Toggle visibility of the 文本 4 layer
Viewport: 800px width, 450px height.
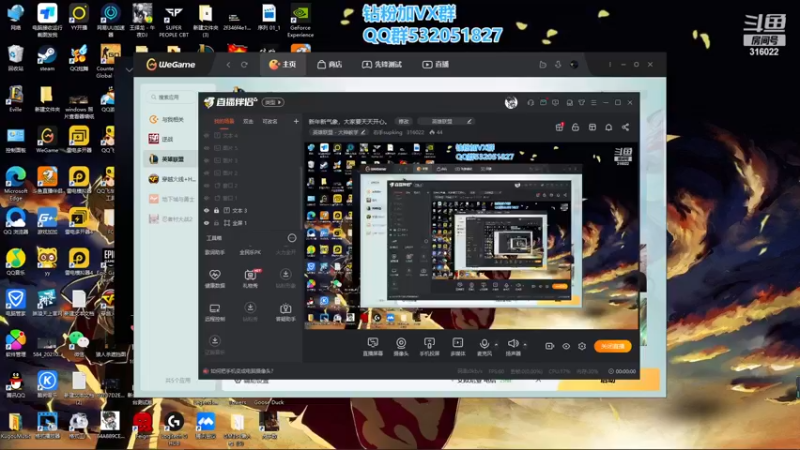click(x=207, y=136)
